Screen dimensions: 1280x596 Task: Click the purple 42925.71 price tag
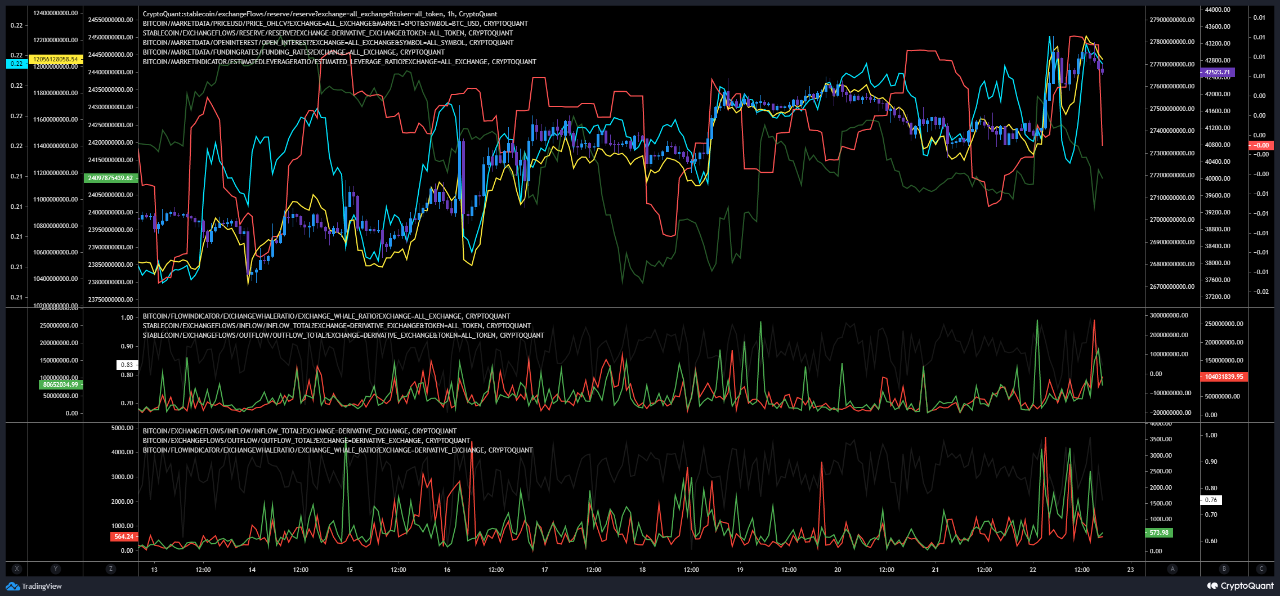click(x=1215, y=71)
